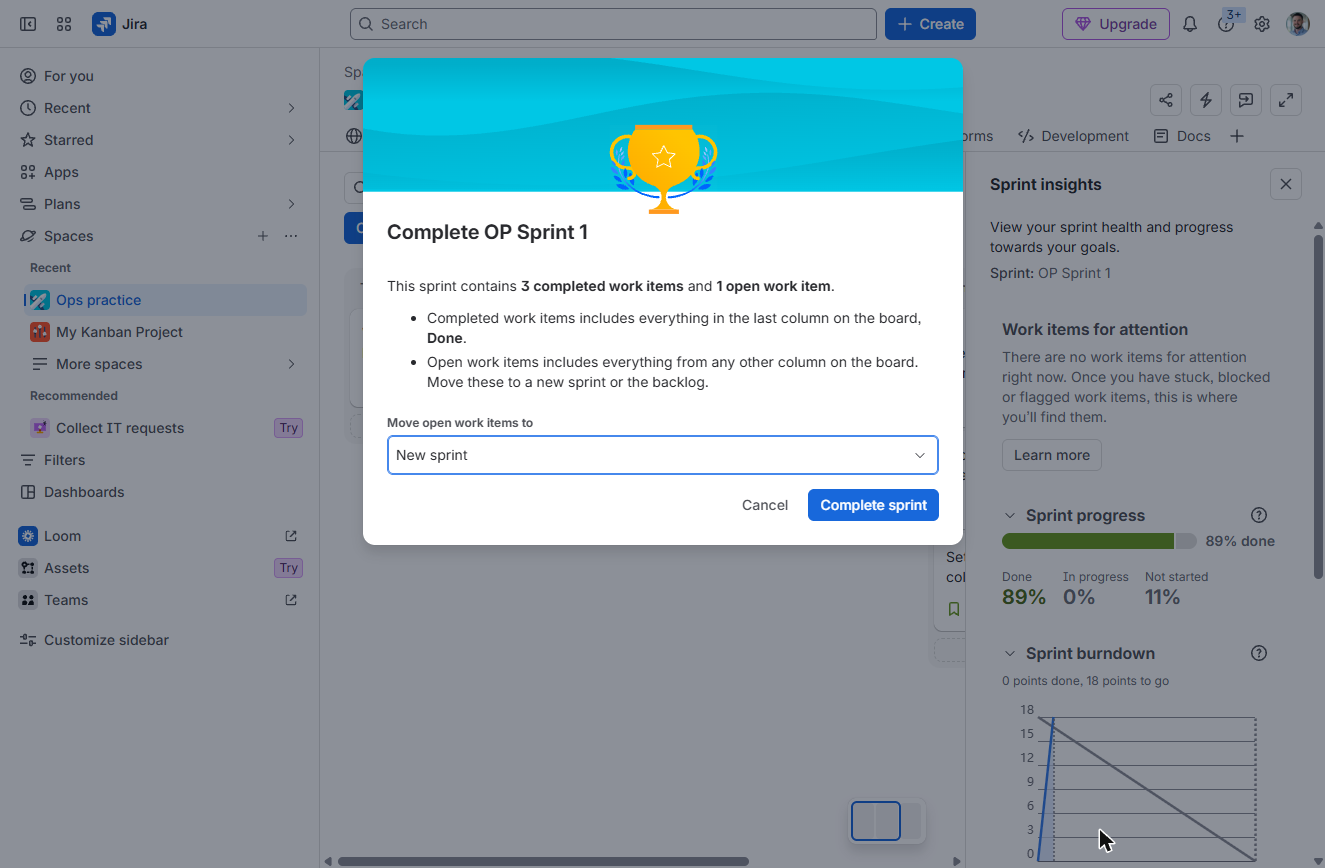The width and height of the screenshot is (1325, 868).
Task: Click the Create button
Action: pyautogui.click(x=930, y=24)
